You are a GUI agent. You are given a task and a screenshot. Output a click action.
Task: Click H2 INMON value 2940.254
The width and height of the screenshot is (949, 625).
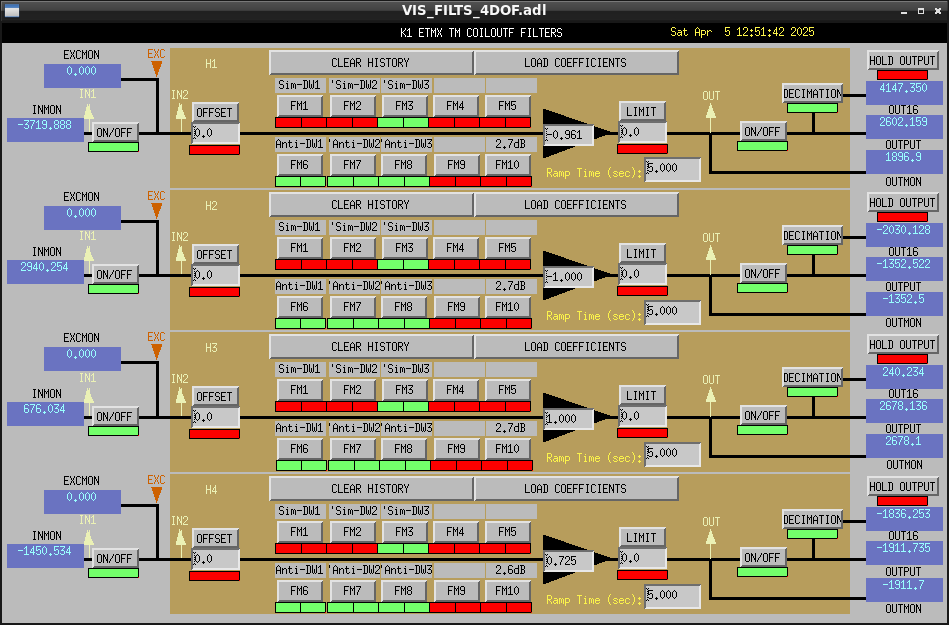(x=45, y=272)
